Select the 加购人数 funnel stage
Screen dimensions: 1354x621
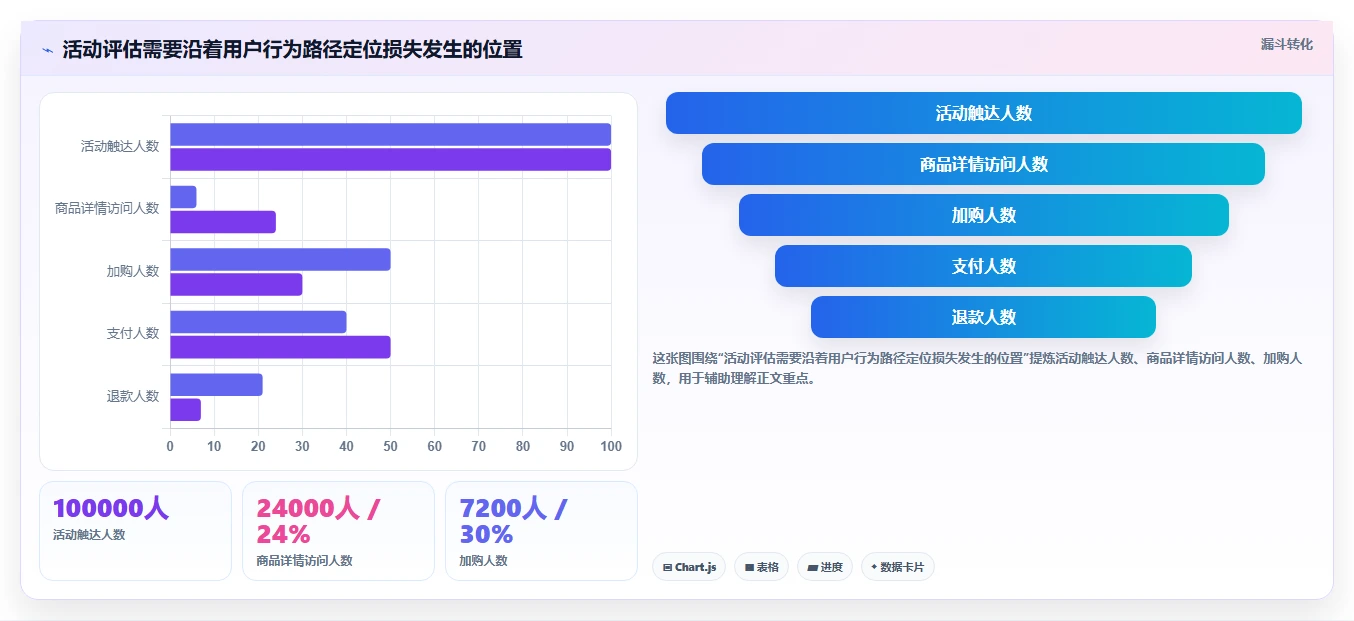[984, 215]
